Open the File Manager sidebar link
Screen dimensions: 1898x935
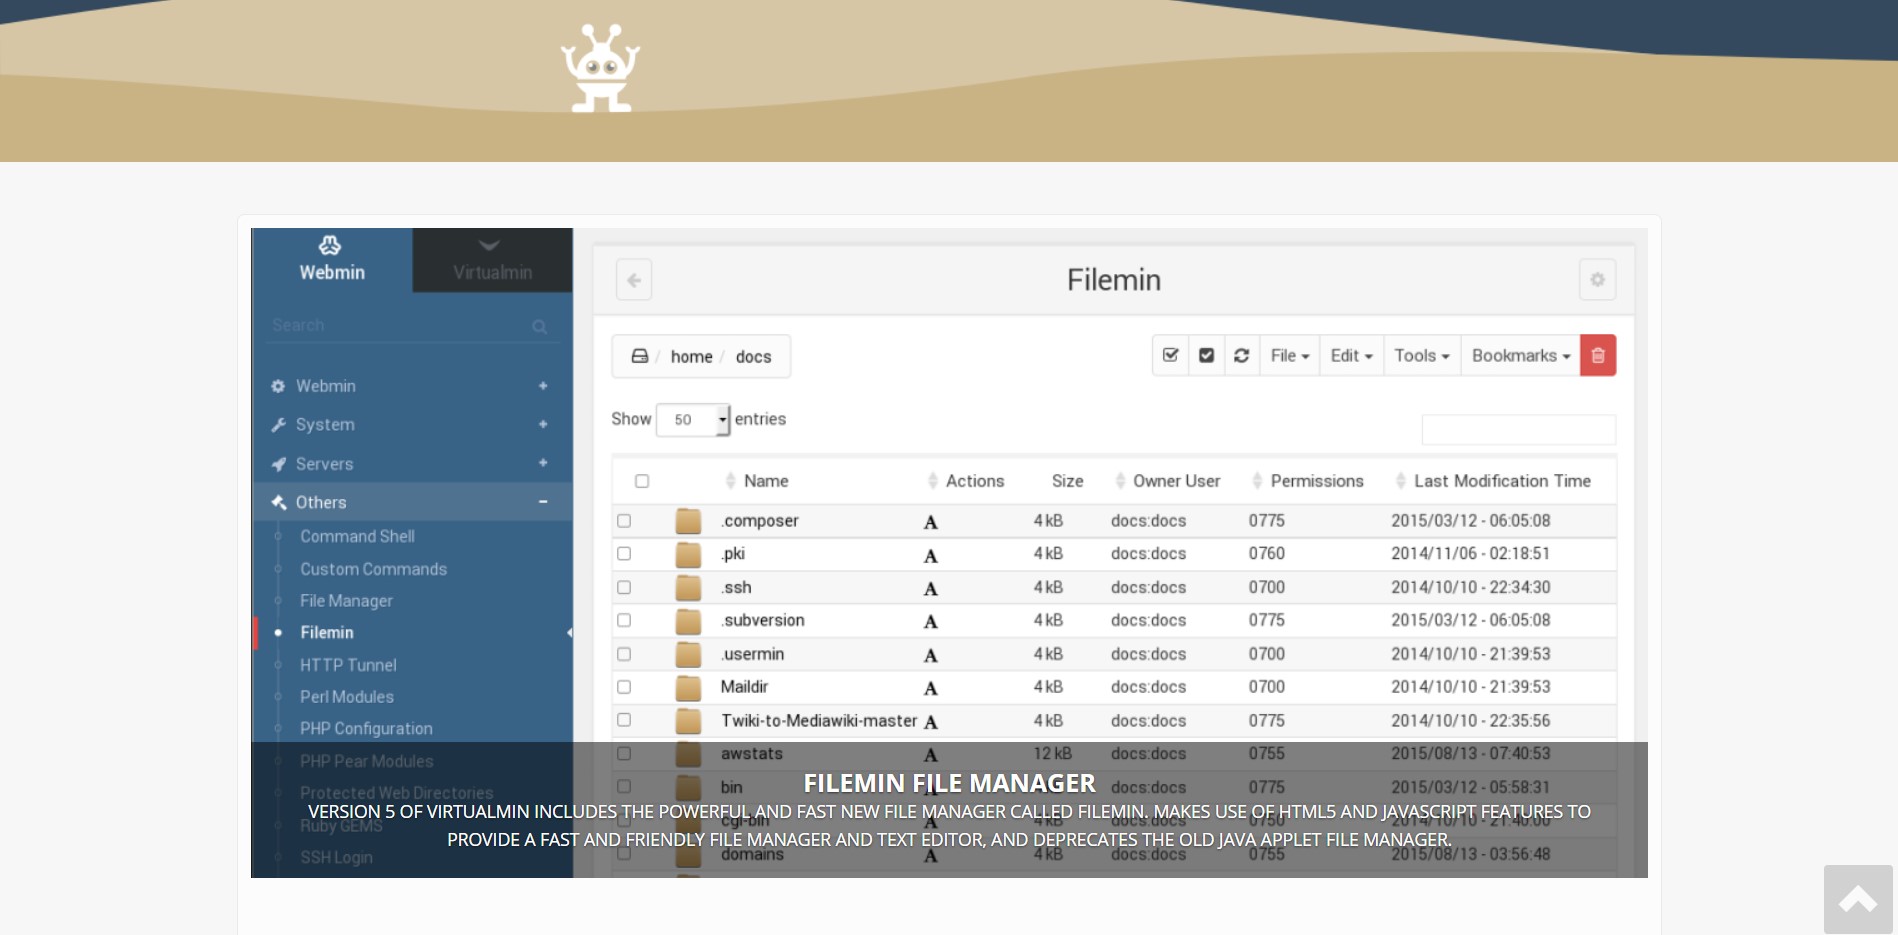(x=345, y=601)
